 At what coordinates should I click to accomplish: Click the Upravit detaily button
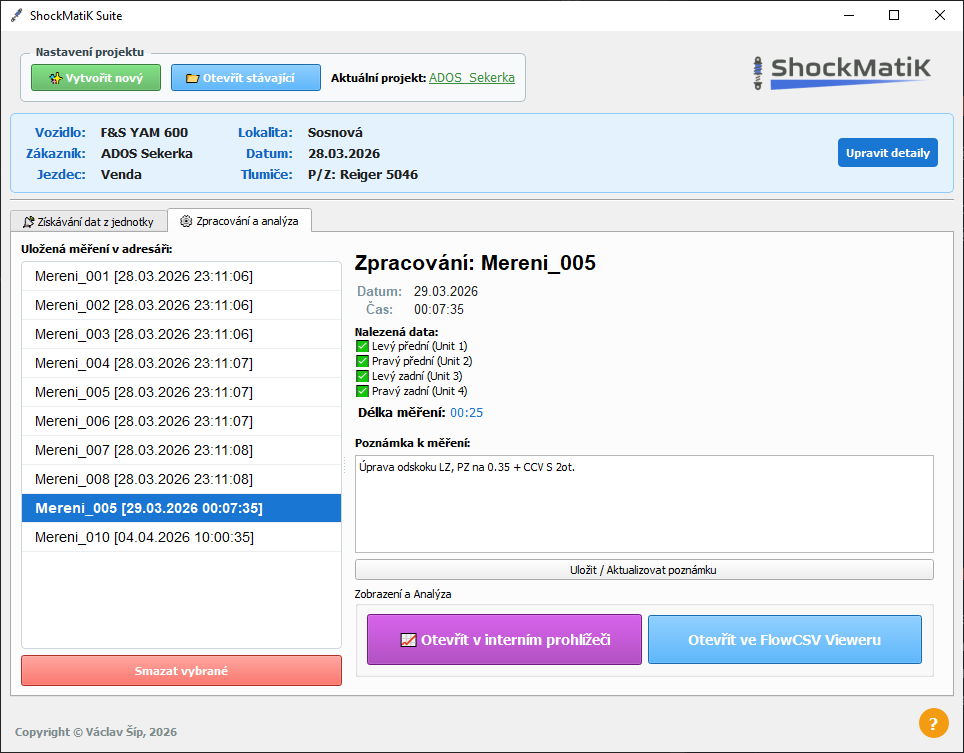click(x=887, y=153)
